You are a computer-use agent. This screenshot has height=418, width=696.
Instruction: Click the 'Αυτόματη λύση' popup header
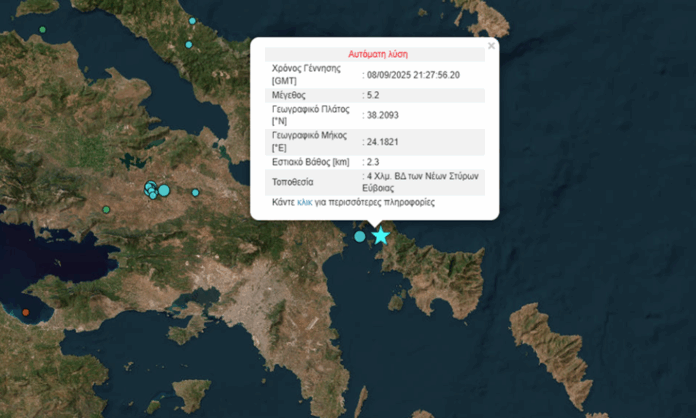tap(377, 54)
